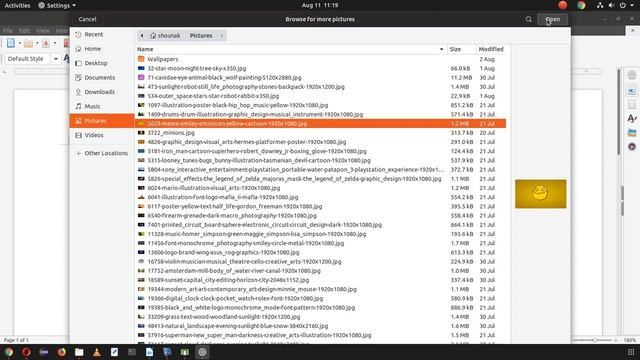The image size is (640, 360).
Task: Select Pictures in the places sidebar
Action: pos(102,121)
